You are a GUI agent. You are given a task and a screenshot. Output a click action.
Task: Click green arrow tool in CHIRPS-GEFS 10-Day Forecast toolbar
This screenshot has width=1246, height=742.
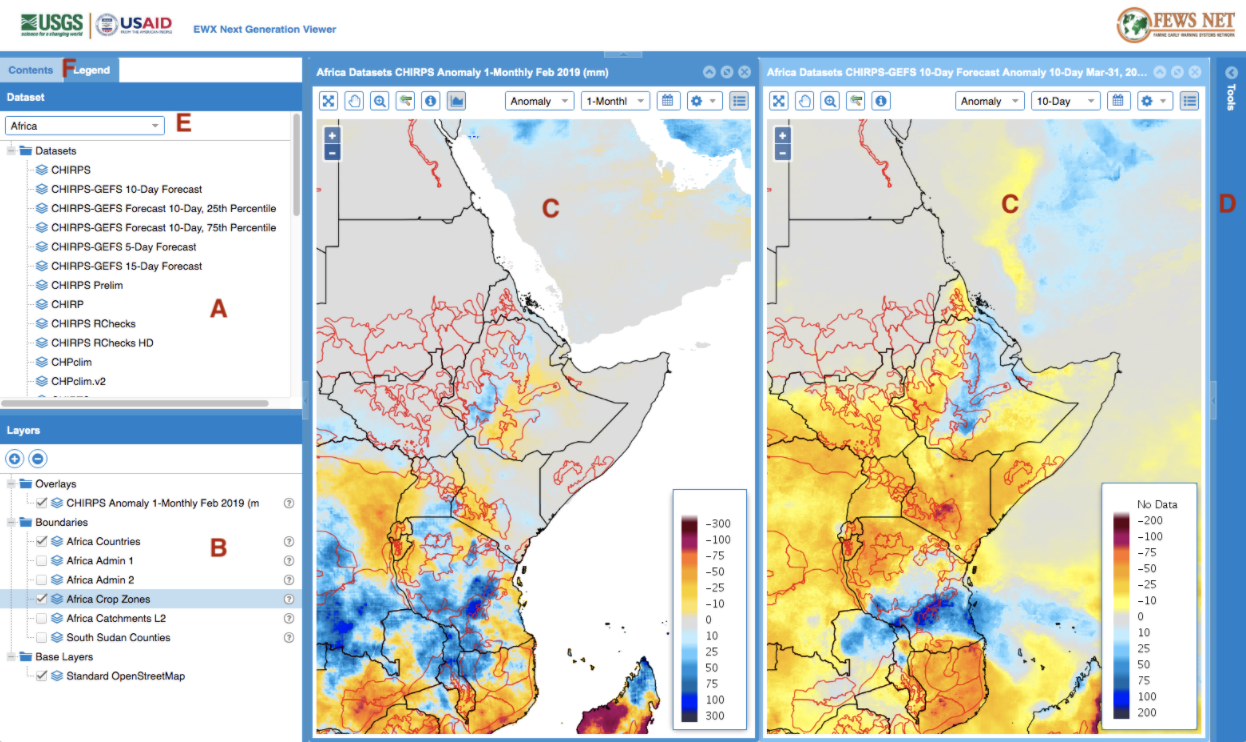coord(855,101)
